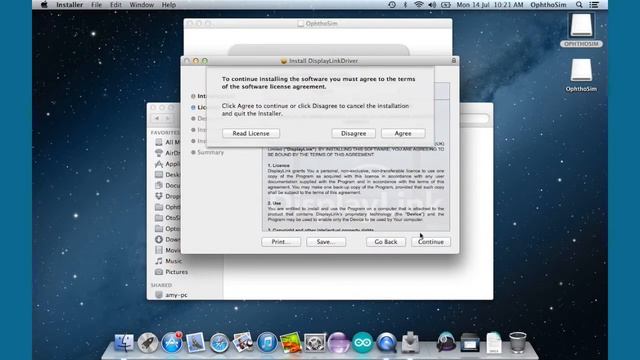640x360 pixels.
Task: Open the Installer application menu
Action: point(69,5)
